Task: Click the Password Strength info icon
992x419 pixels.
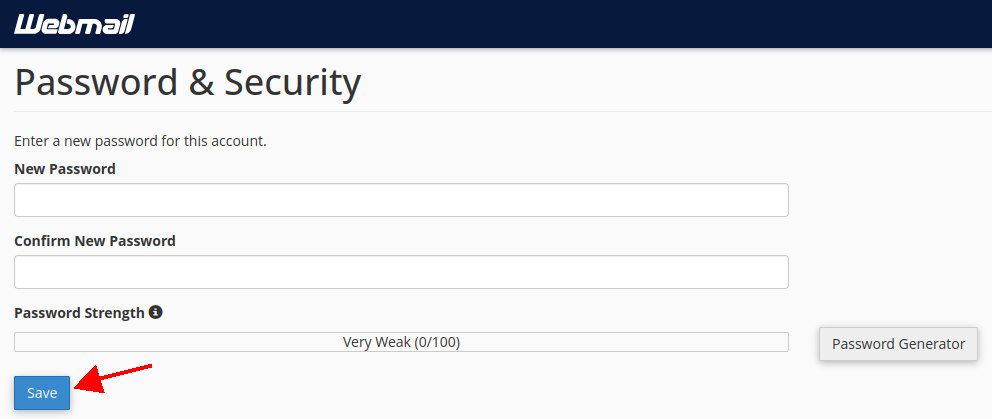Action: [155, 312]
